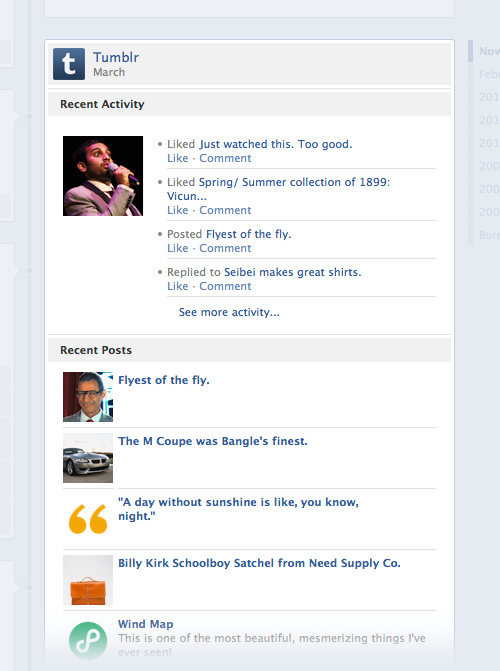
Task: Open 'The M Coupe was Bangle's finest.' post
Action: pyautogui.click(x=213, y=441)
